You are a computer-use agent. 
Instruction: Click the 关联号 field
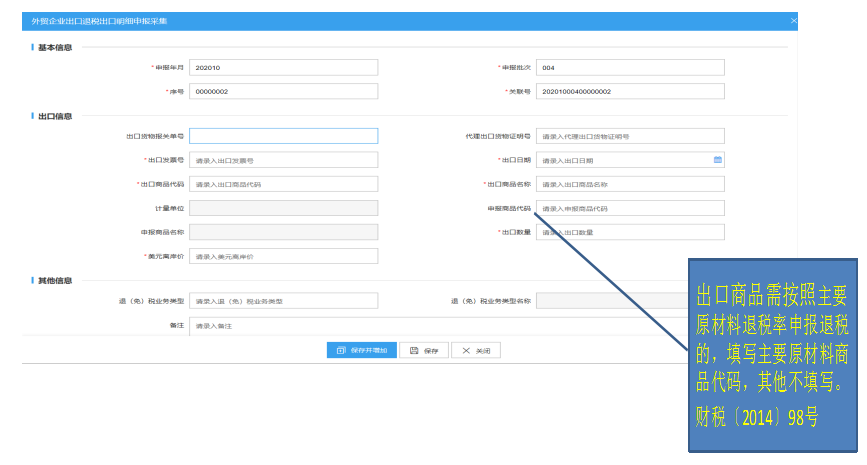tap(629, 91)
